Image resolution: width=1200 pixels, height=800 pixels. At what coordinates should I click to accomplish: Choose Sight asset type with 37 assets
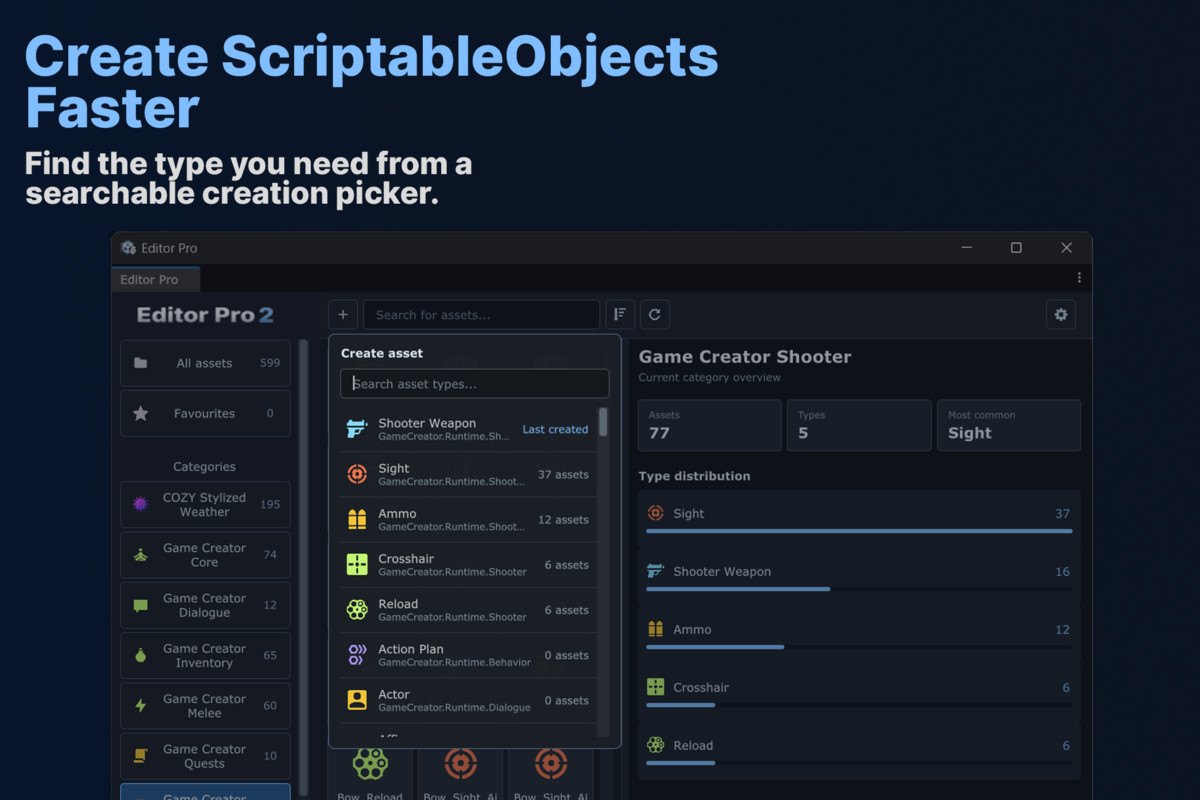coord(467,474)
